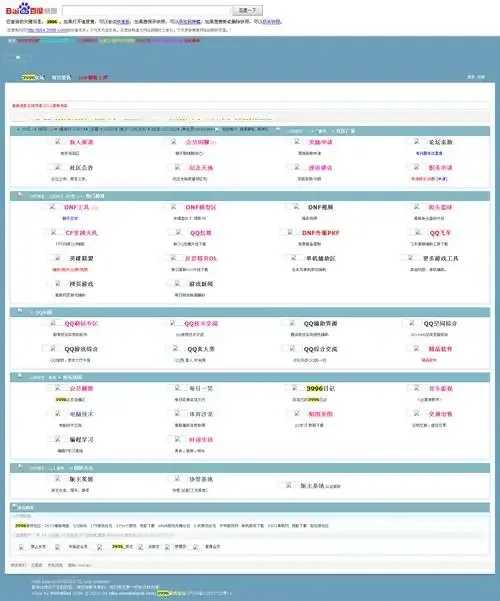Click the forum icon beside 网页游戏

coord(58,284)
